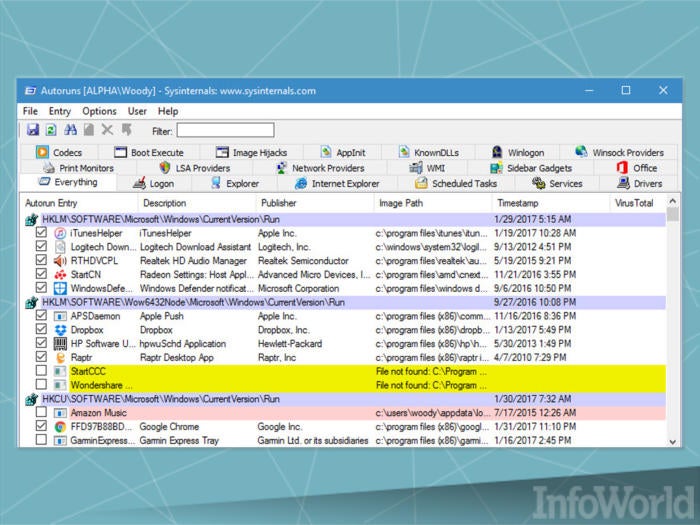Select the Hewlett-Packard publisher cell
The height and width of the screenshot is (525, 700).
pos(290,344)
